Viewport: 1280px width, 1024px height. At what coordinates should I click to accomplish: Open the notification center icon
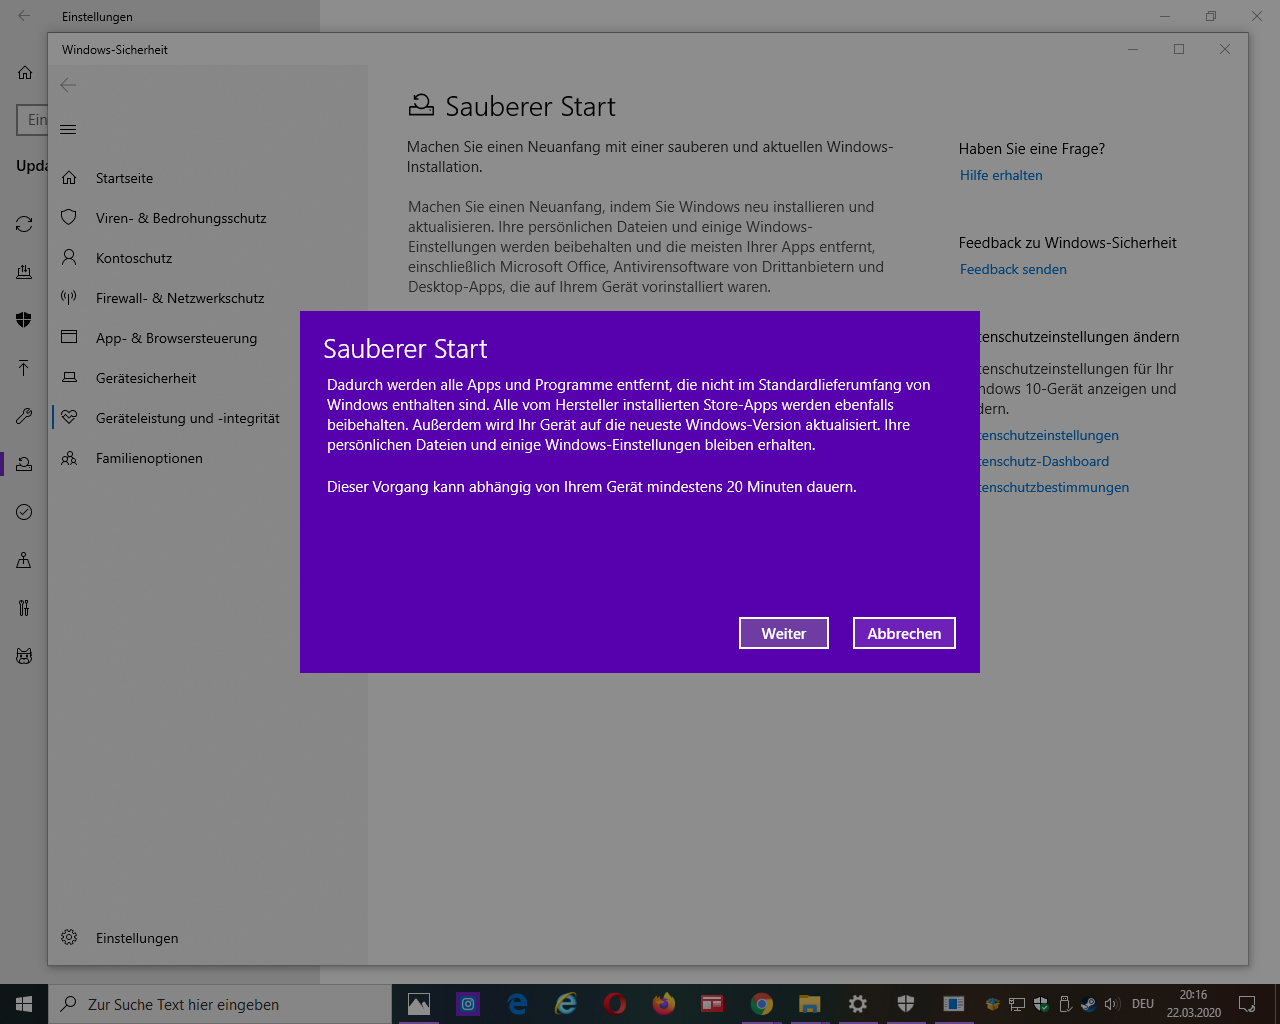[x=1247, y=1004]
